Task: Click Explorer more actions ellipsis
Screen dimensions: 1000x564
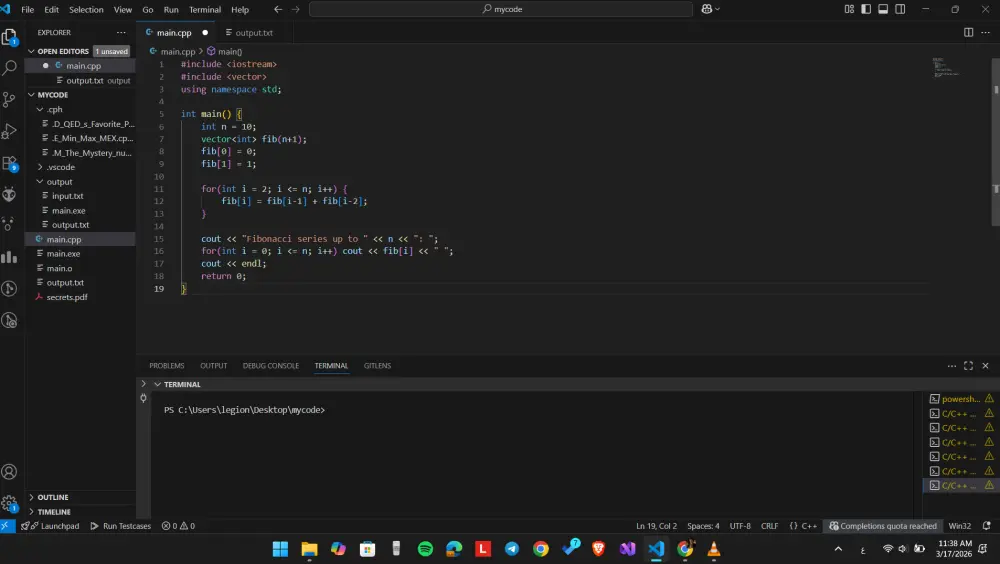Action: click(x=121, y=33)
